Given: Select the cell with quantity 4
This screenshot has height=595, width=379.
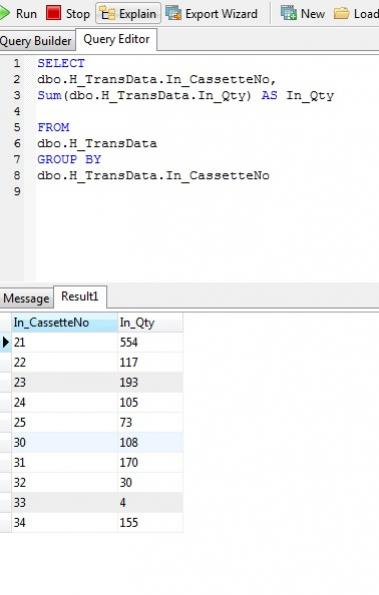Looking at the screenshot, I should tap(150, 503).
